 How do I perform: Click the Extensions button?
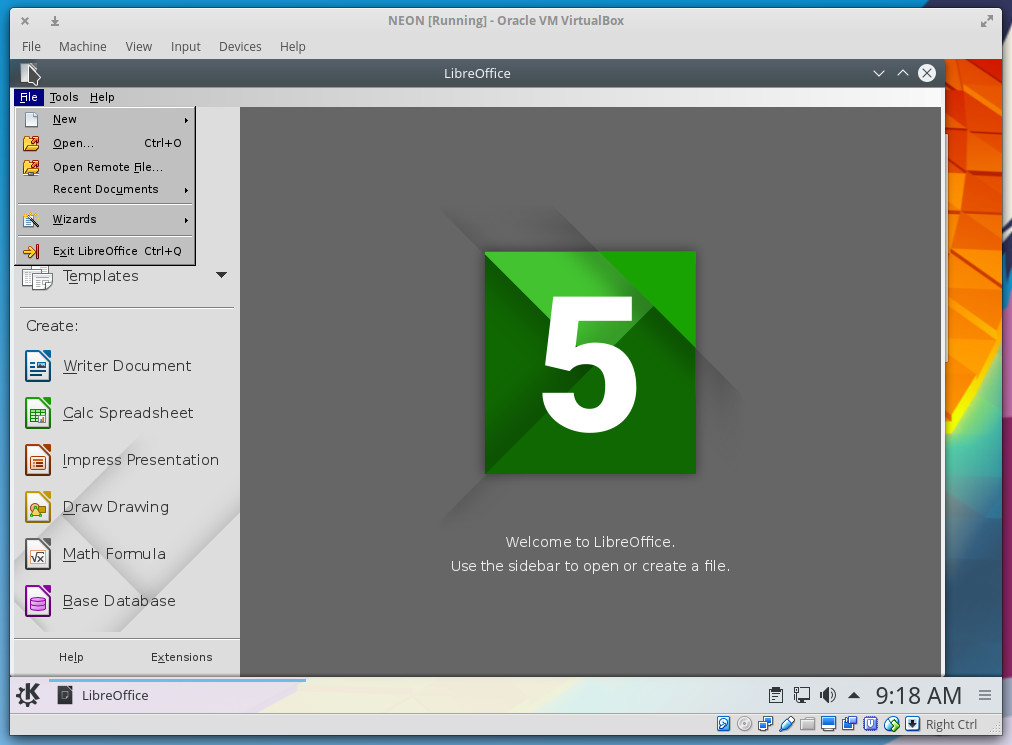pyautogui.click(x=181, y=657)
